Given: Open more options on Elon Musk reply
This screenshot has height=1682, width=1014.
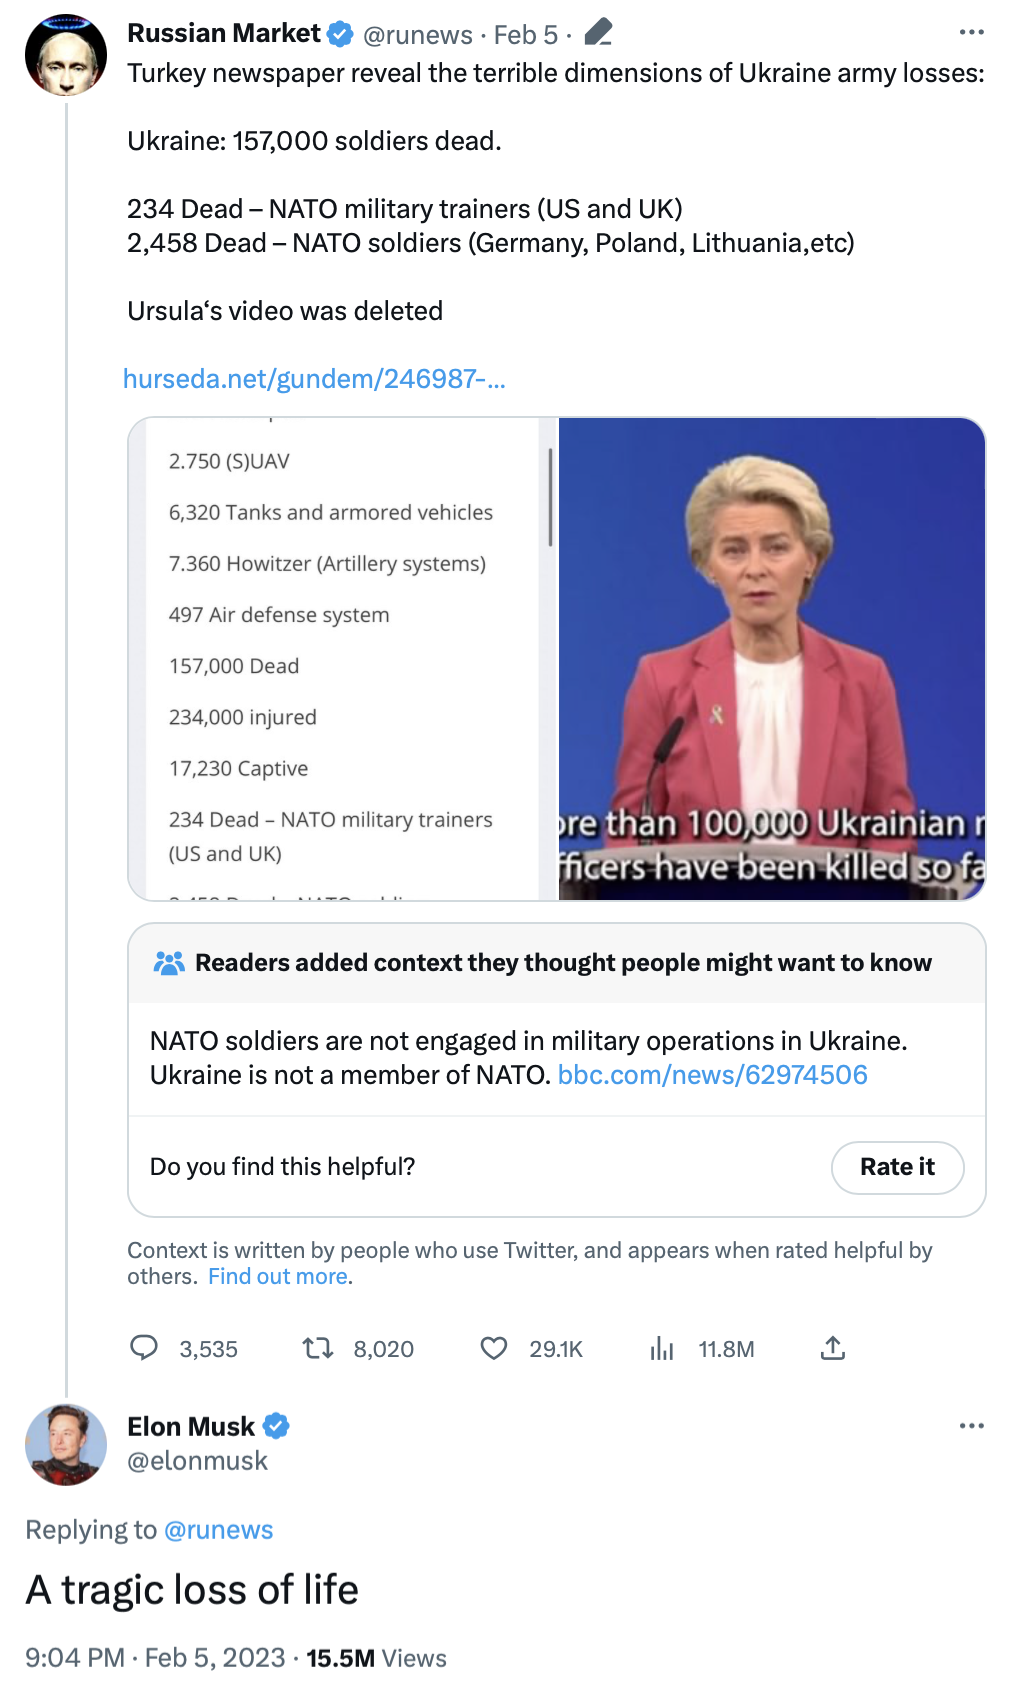Looking at the screenshot, I should pos(971,1426).
